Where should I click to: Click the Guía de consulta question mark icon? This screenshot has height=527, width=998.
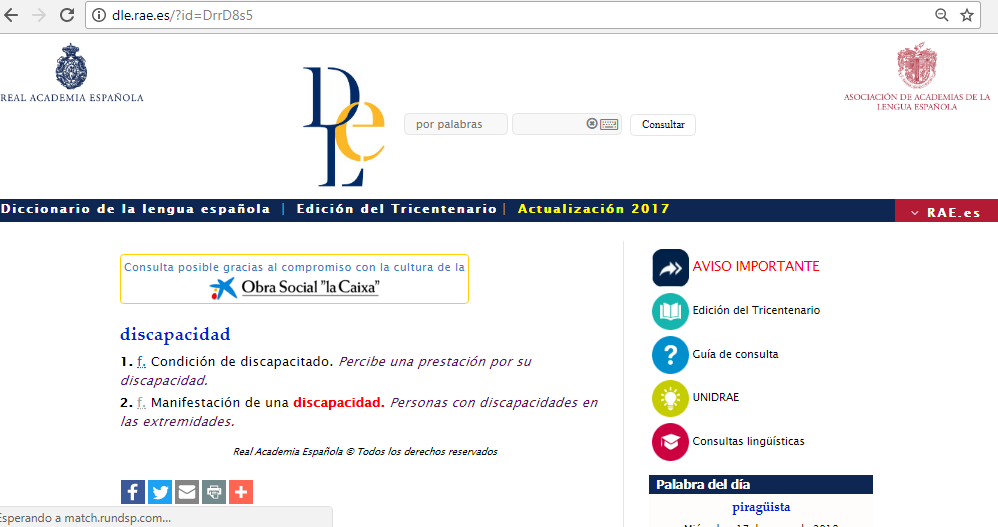[x=670, y=355]
